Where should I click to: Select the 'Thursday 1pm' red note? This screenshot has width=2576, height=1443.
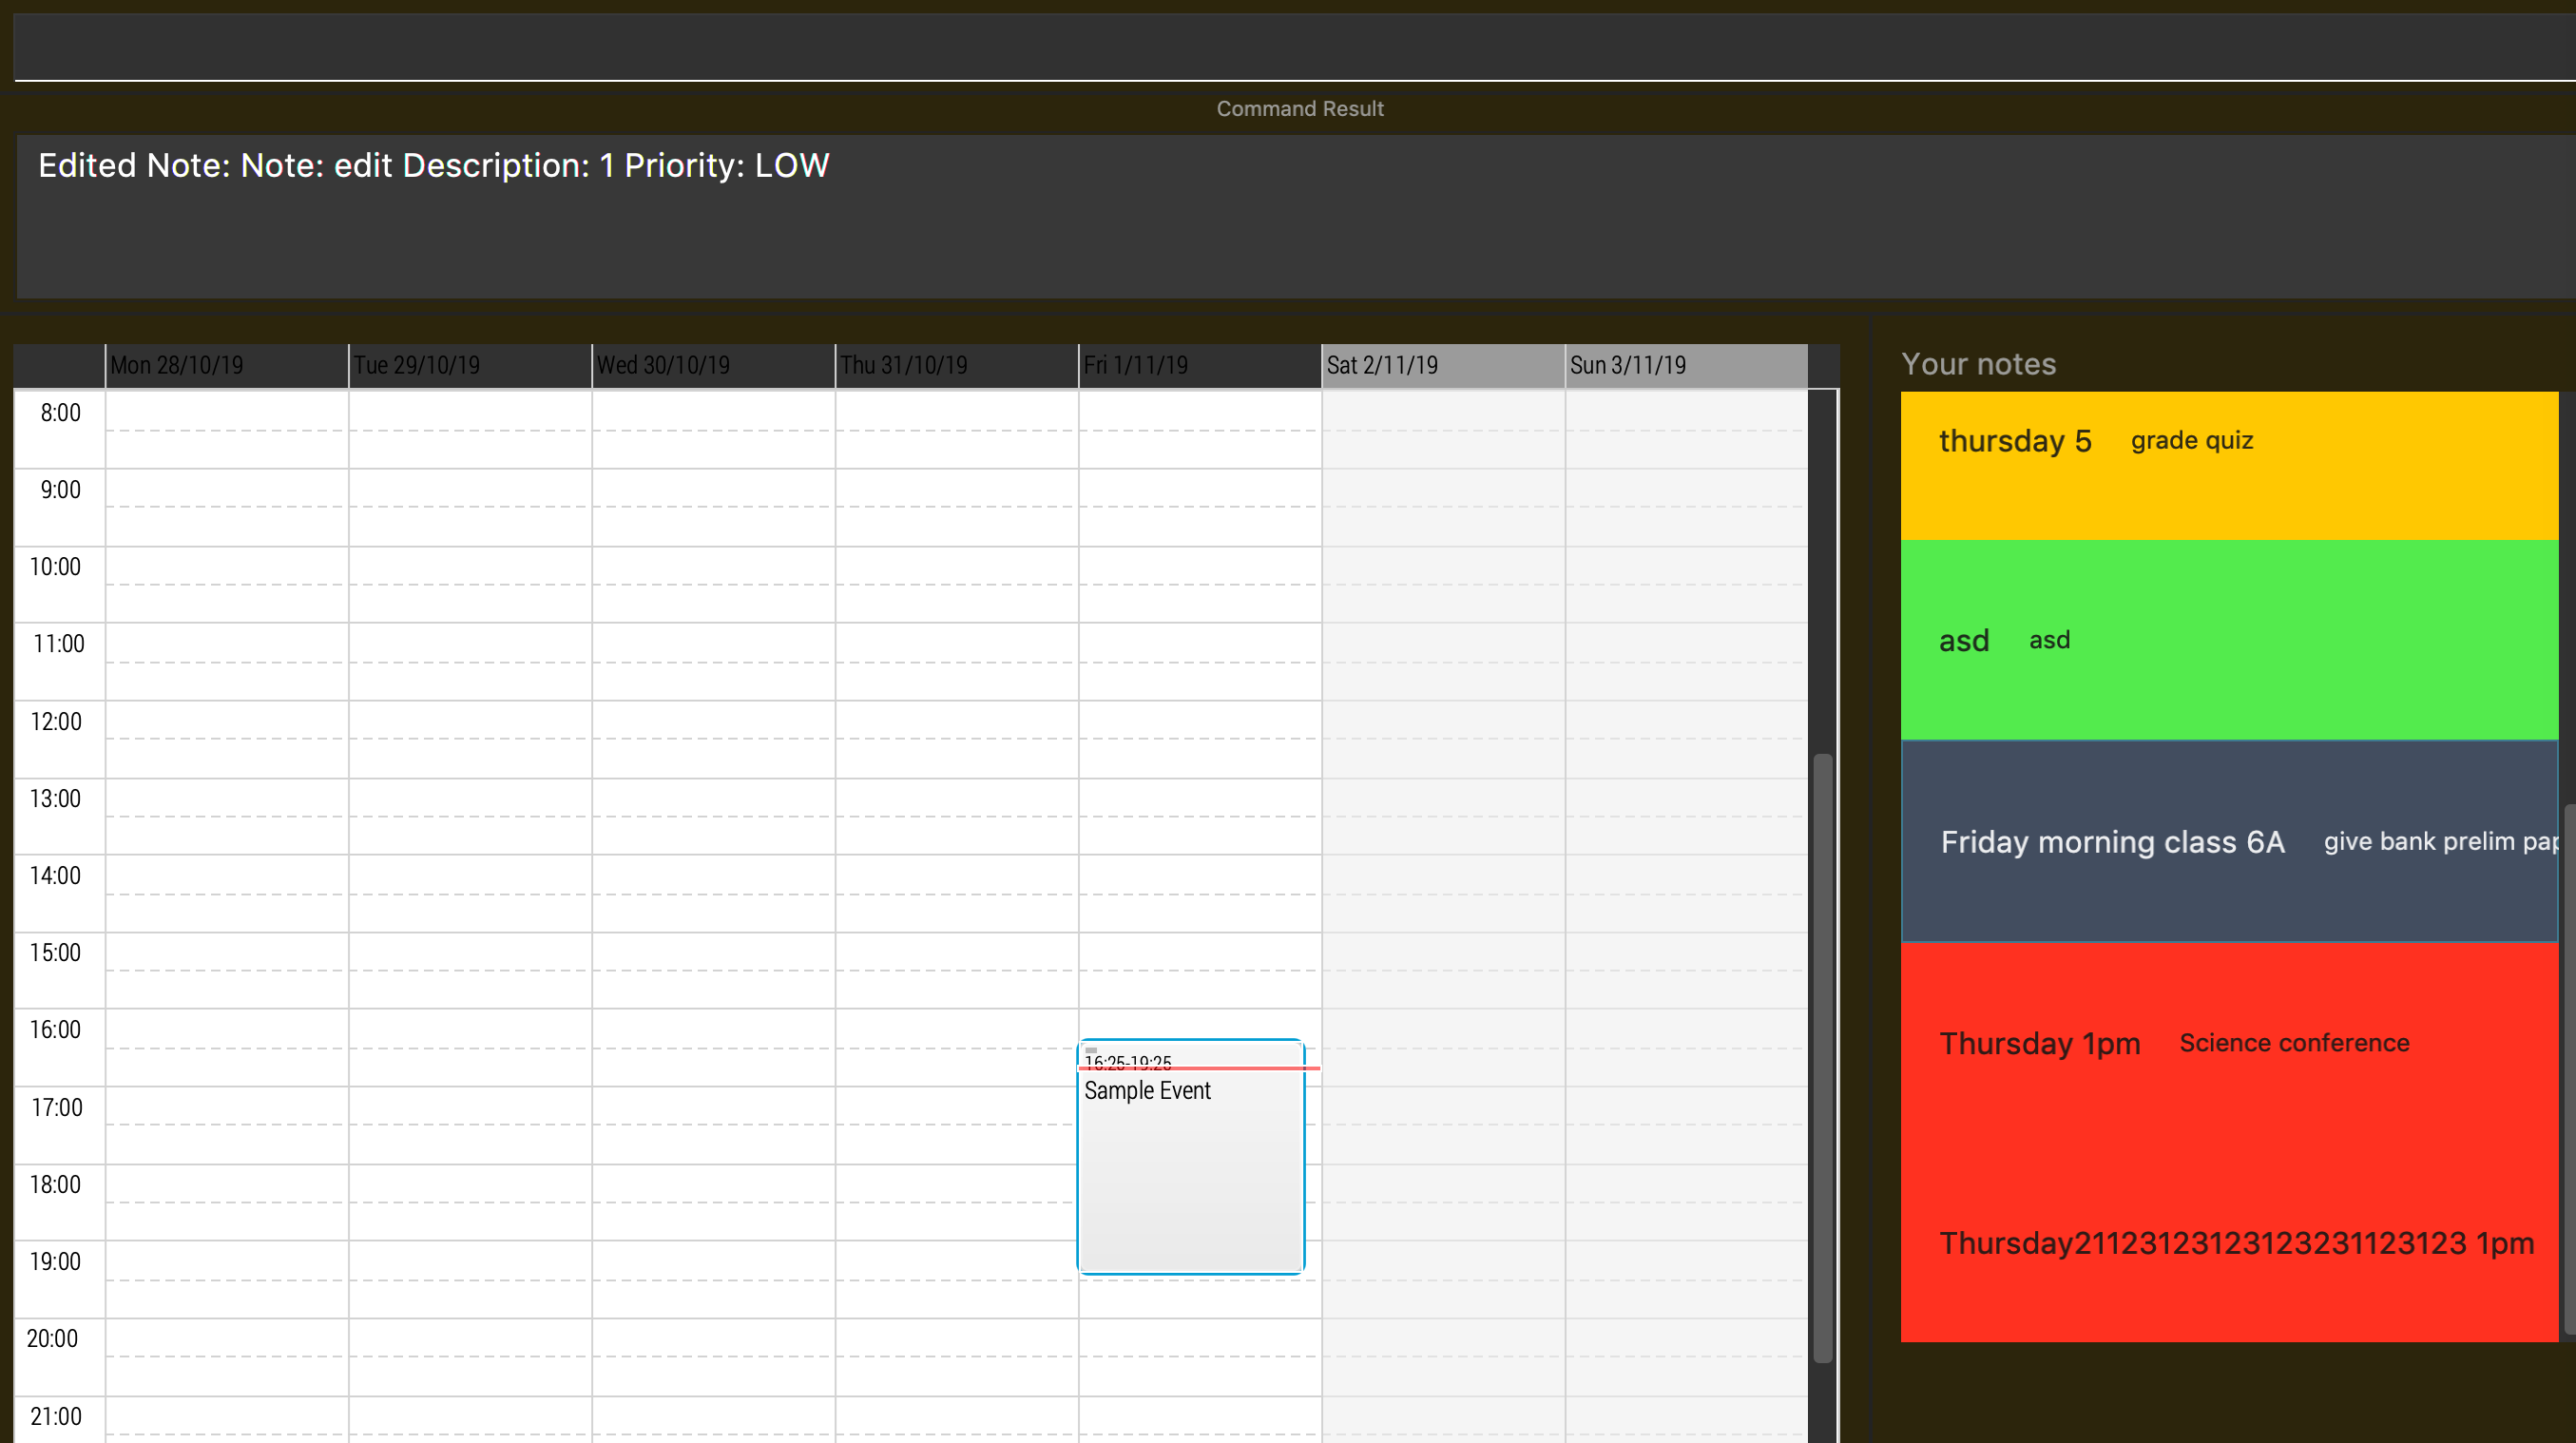pyautogui.click(x=2229, y=1043)
